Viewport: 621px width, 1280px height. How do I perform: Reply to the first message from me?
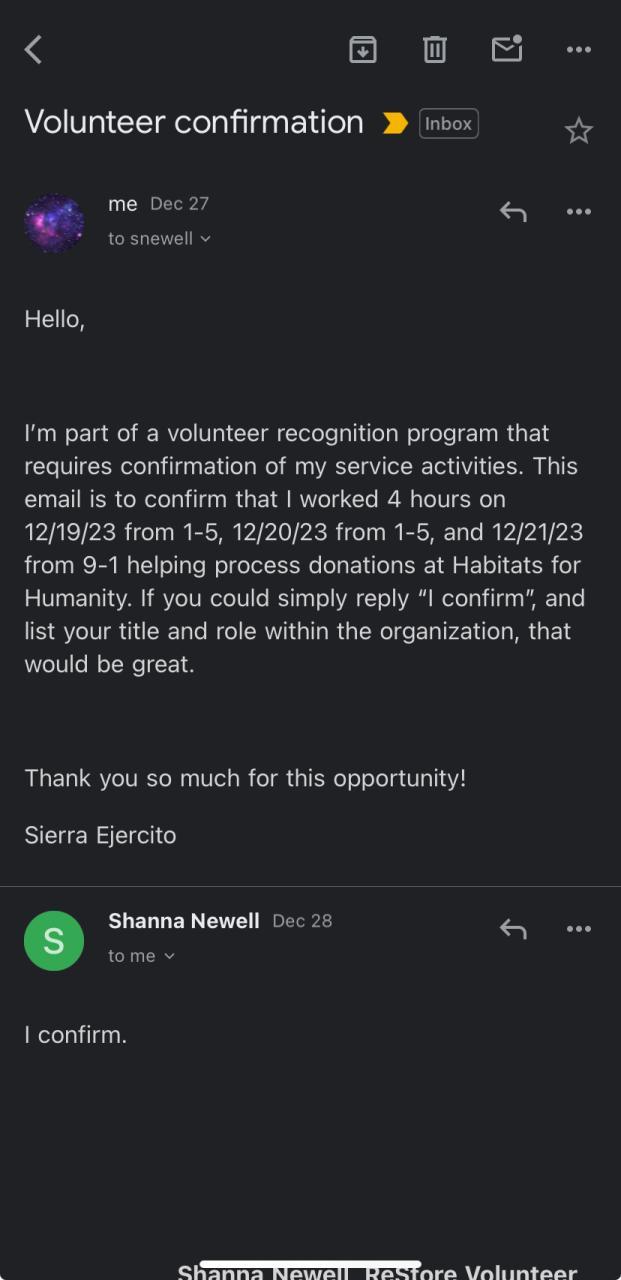[513, 211]
